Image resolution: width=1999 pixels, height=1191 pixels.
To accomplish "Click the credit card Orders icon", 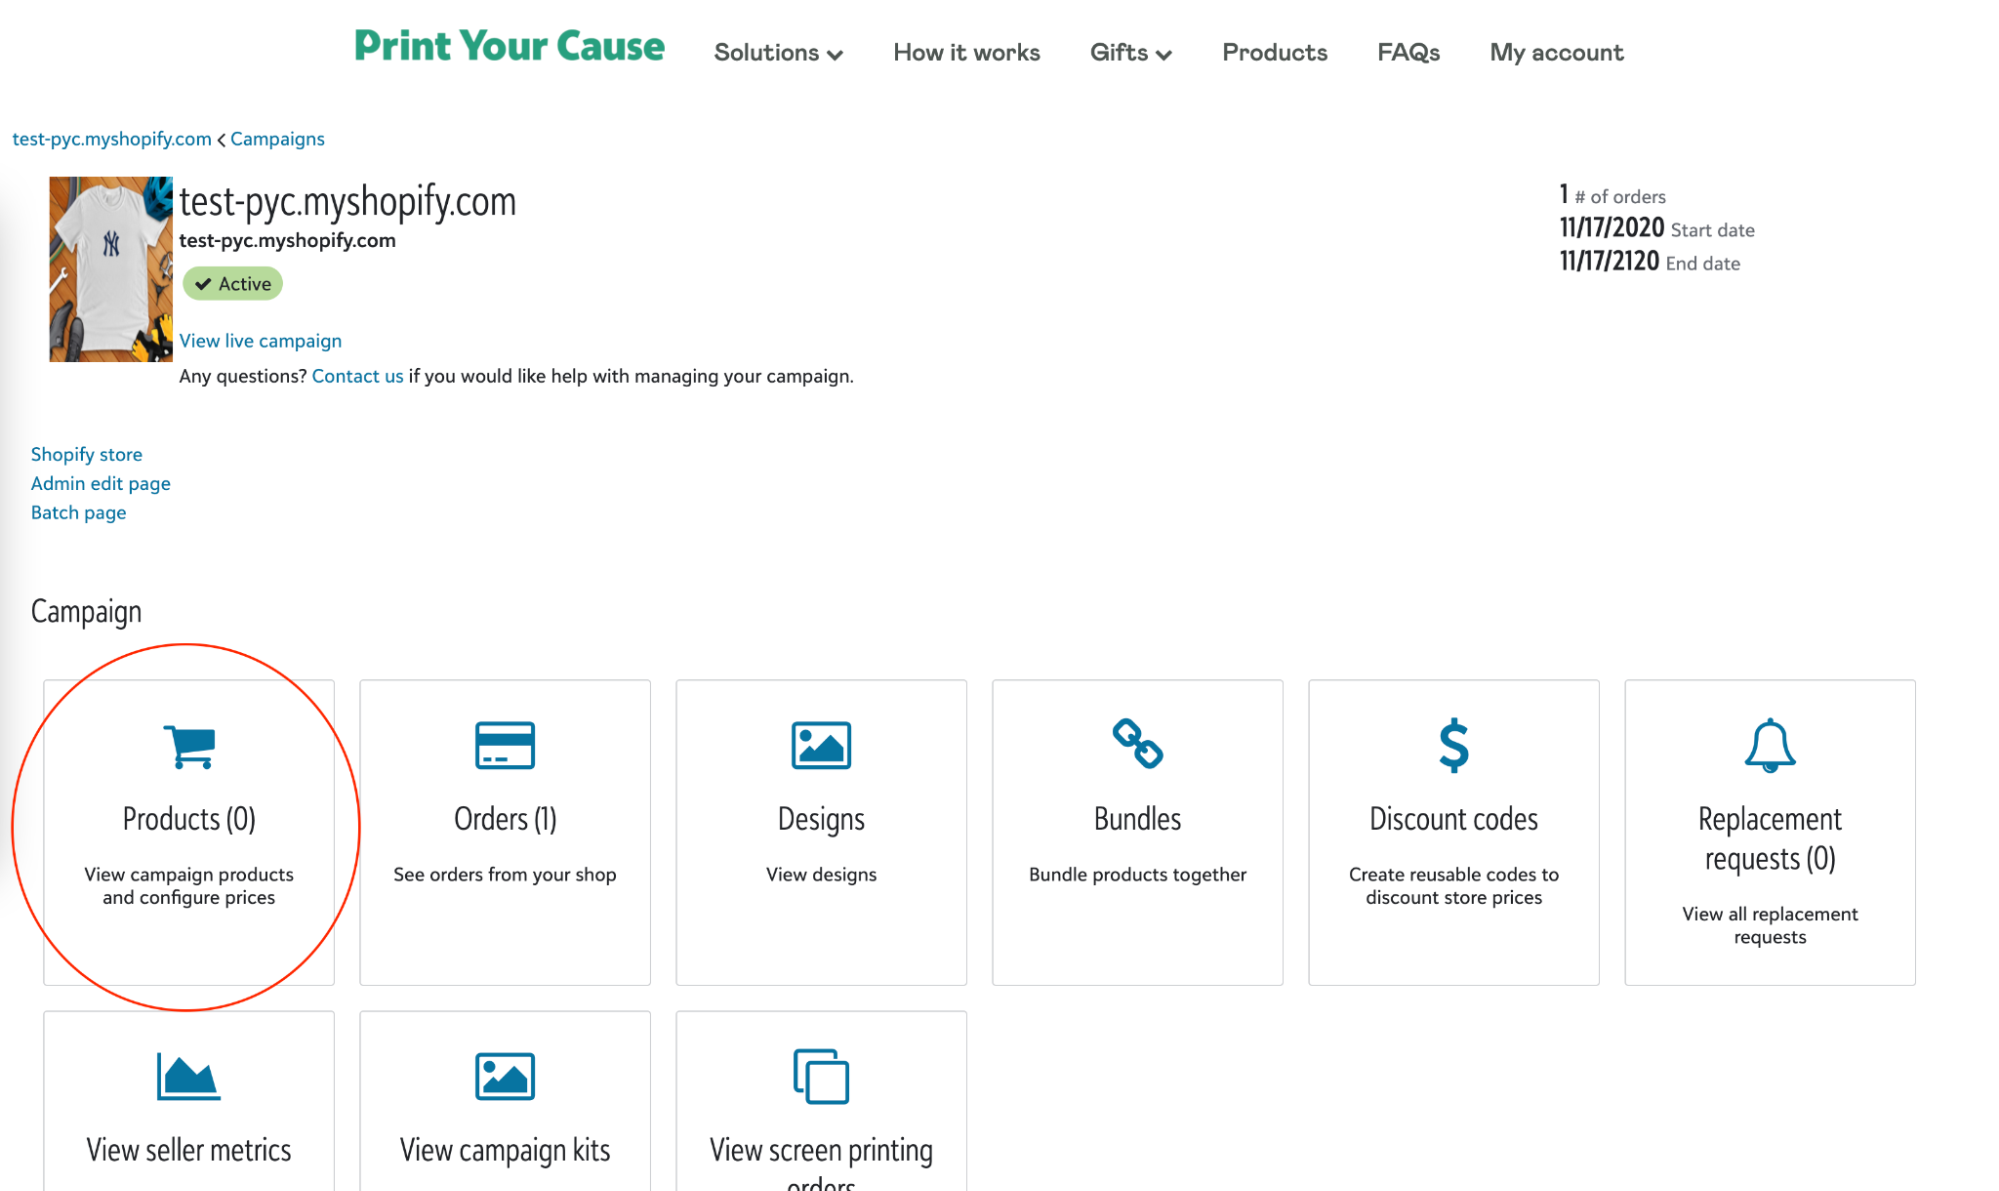I will click(x=504, y=746).
